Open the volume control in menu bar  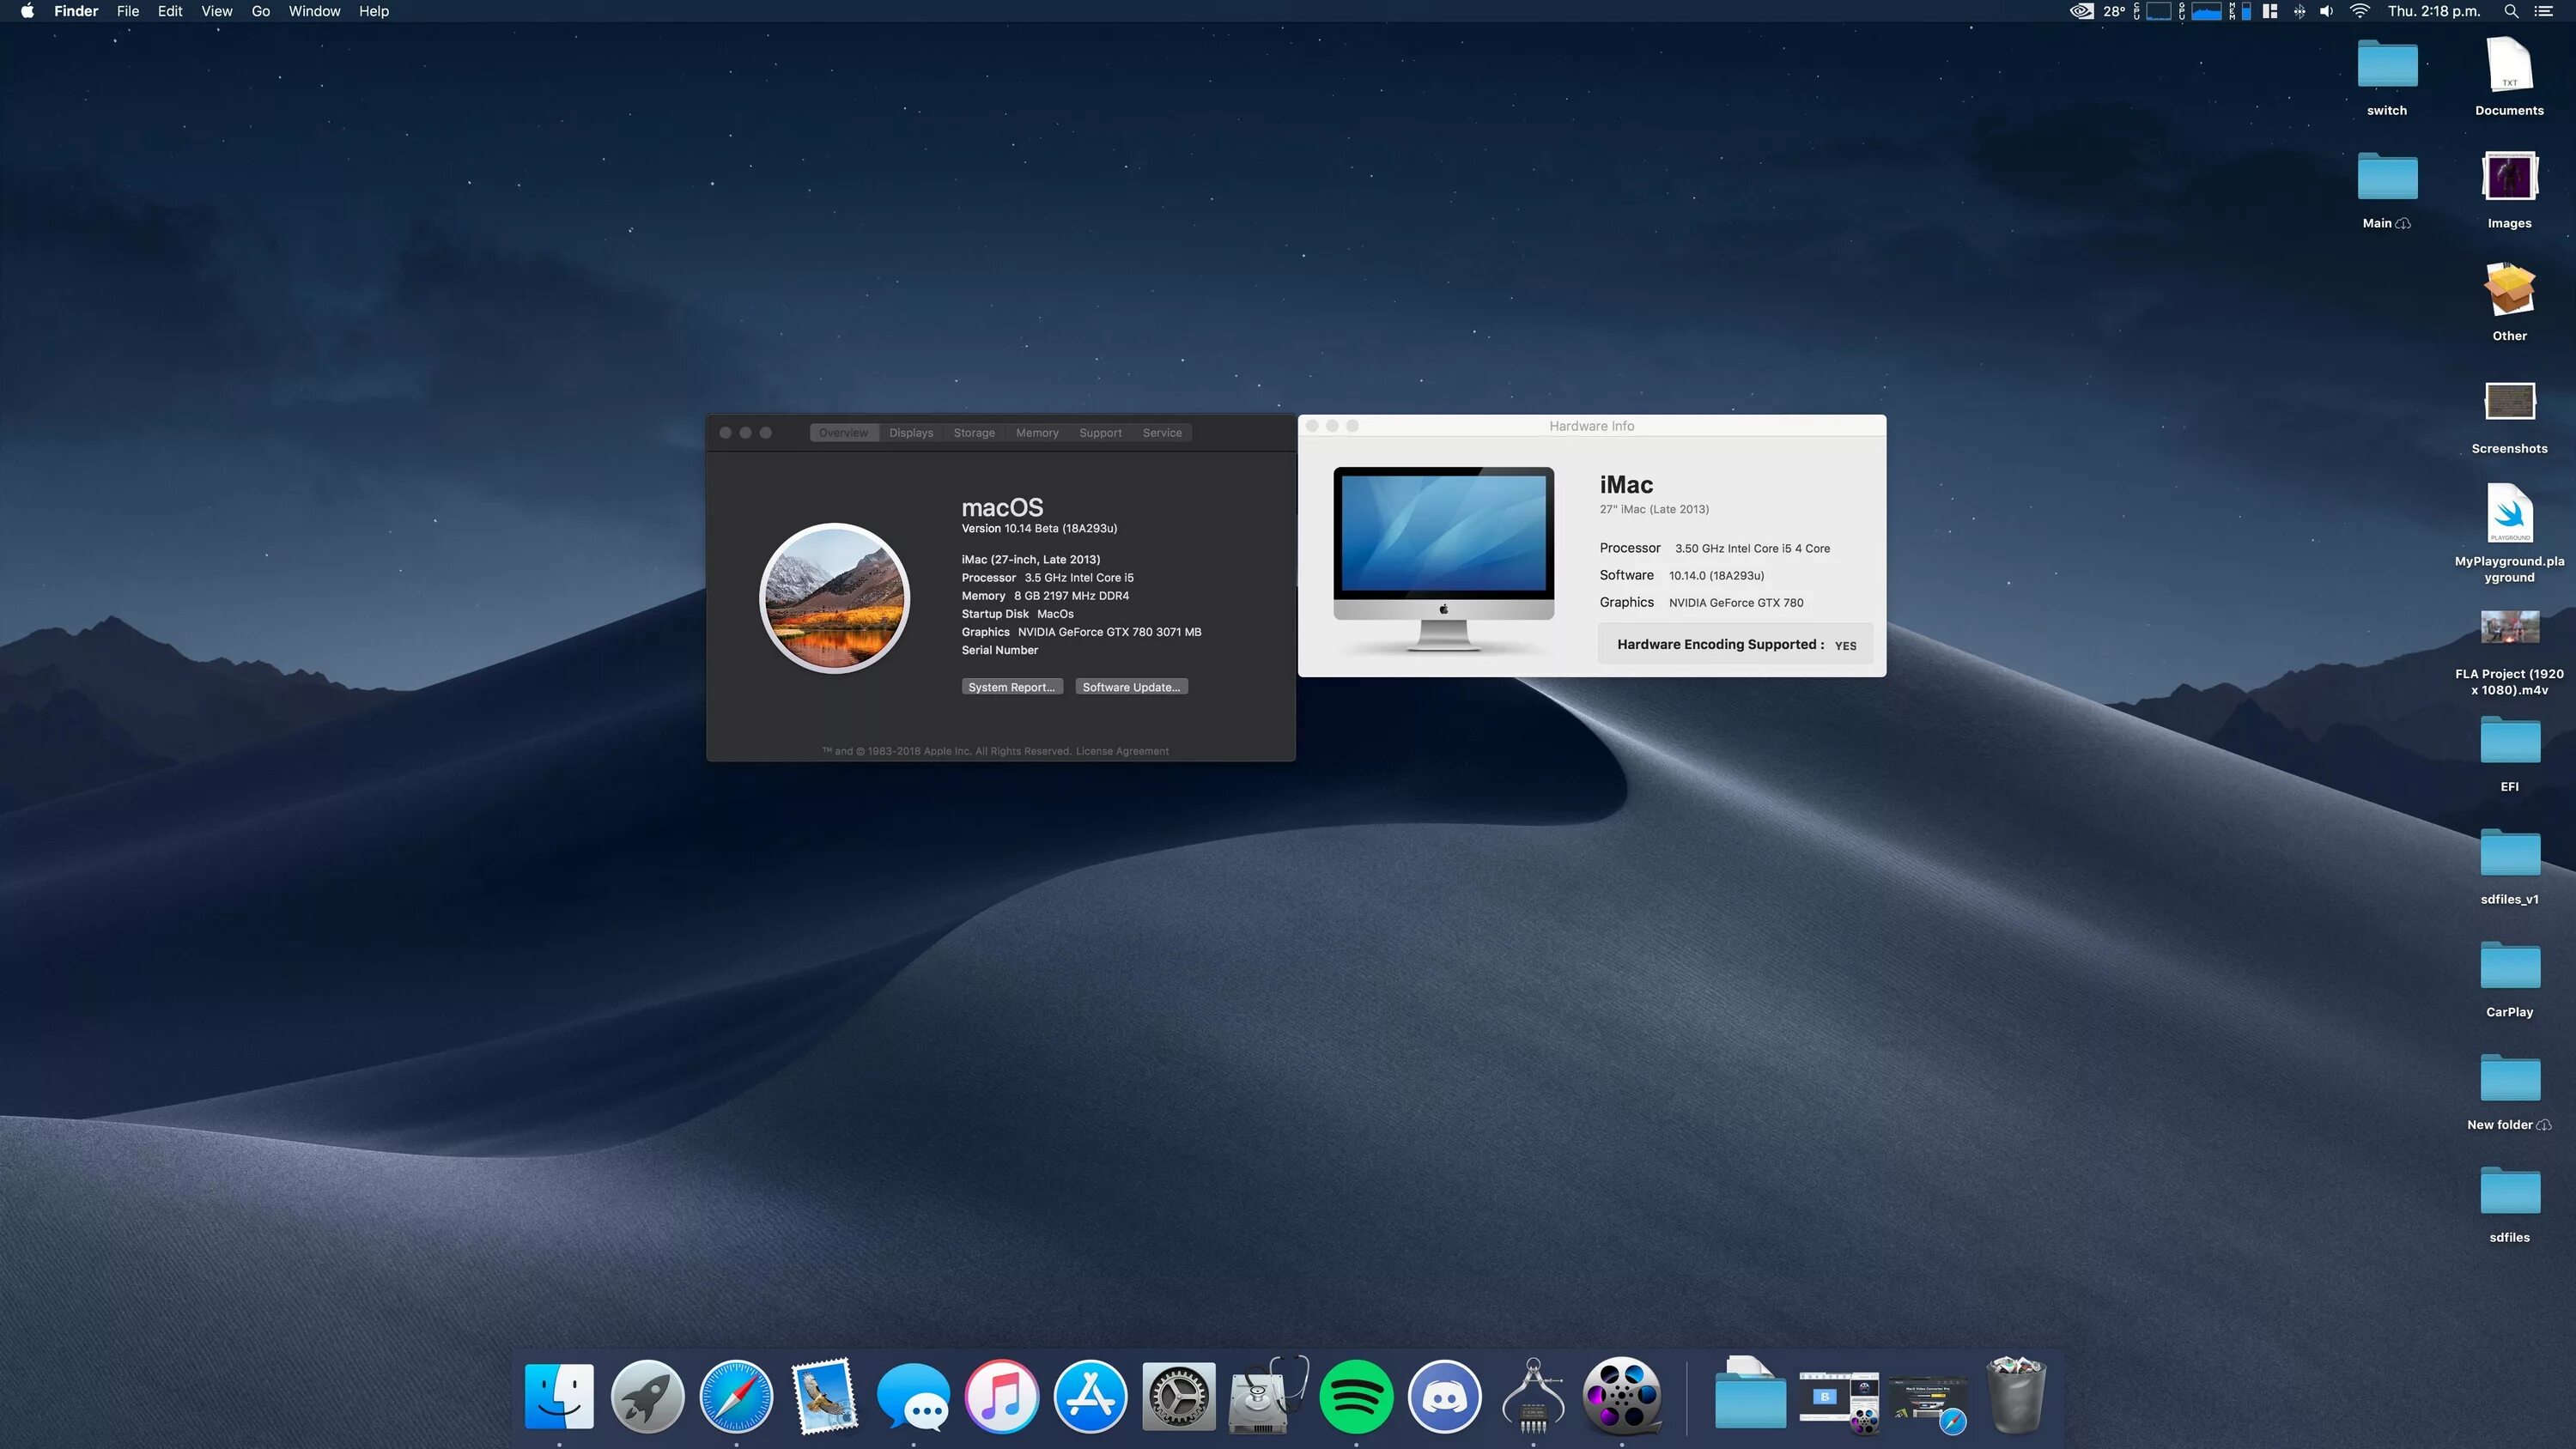tap(2326, 12)
